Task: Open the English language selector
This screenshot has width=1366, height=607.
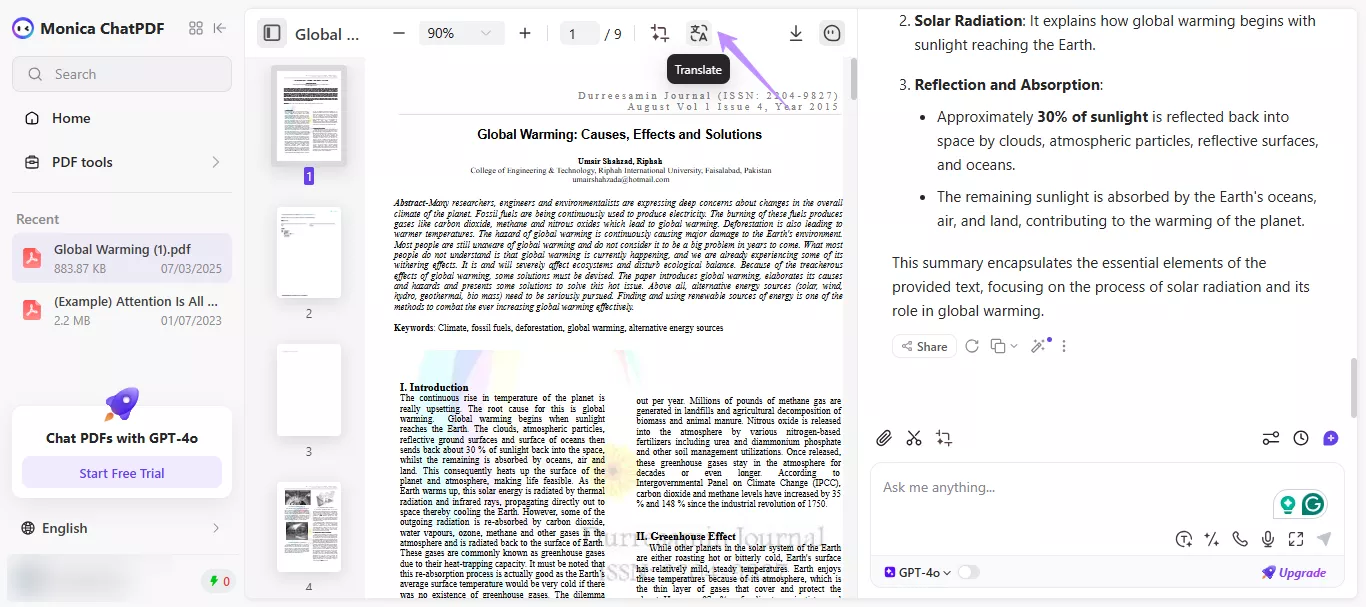Action: click(x=121, y=528)
